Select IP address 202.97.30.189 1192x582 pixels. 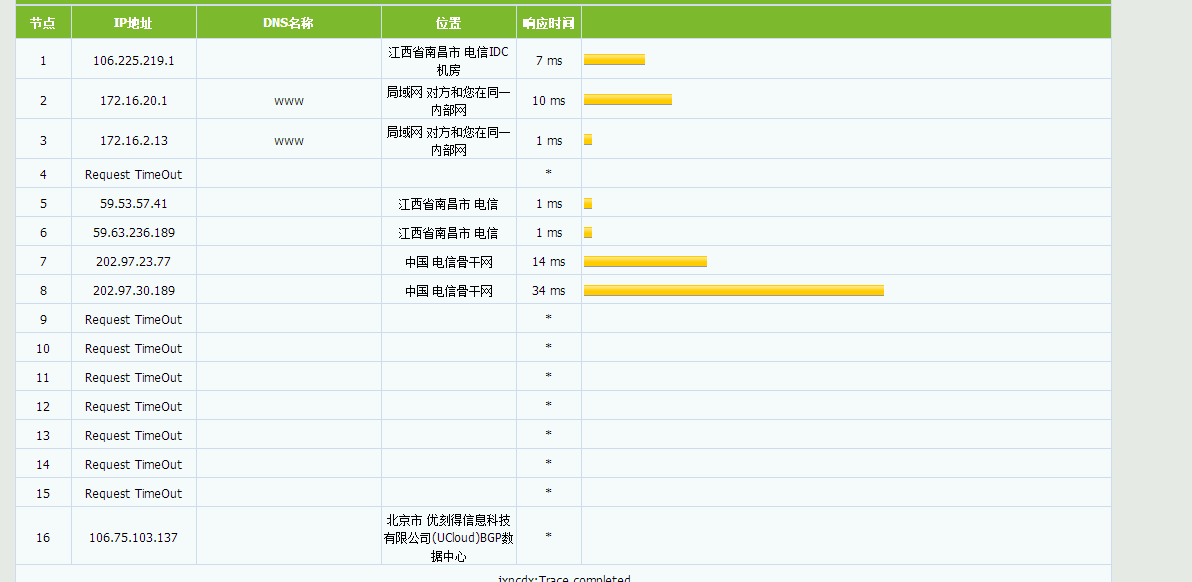(x=134, y=290)
